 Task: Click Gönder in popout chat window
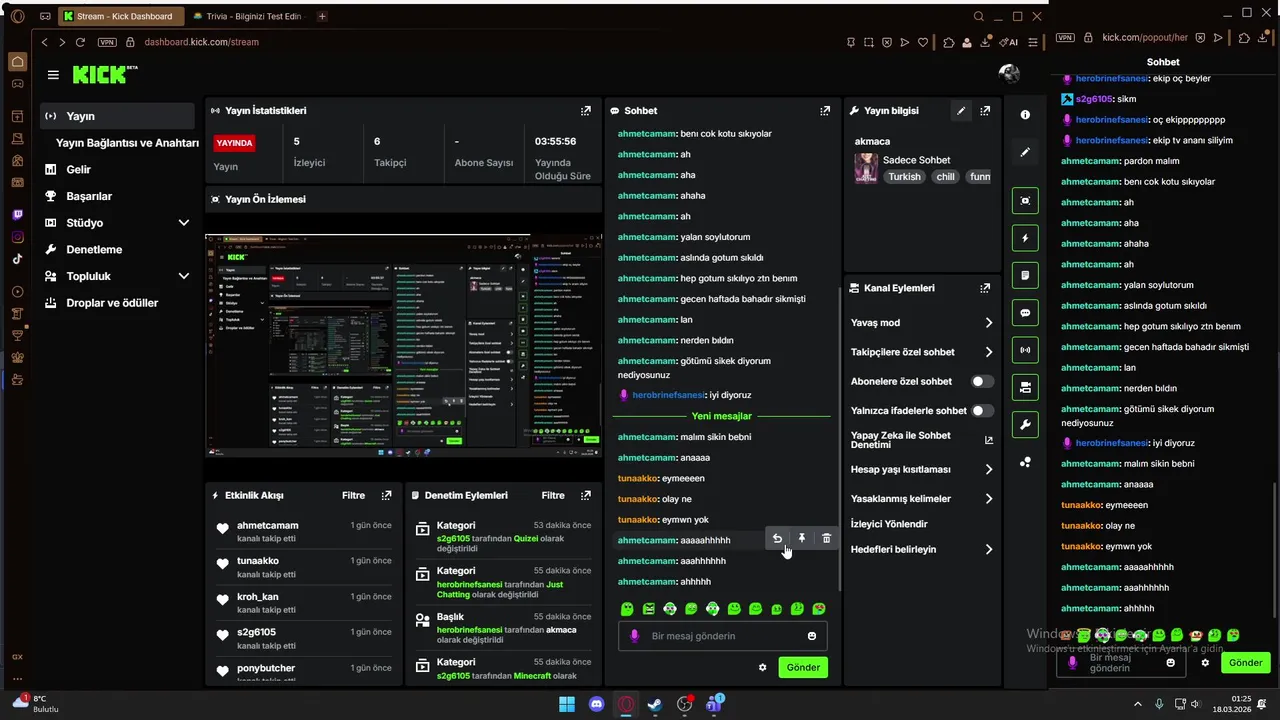[x=1246, y=663]
